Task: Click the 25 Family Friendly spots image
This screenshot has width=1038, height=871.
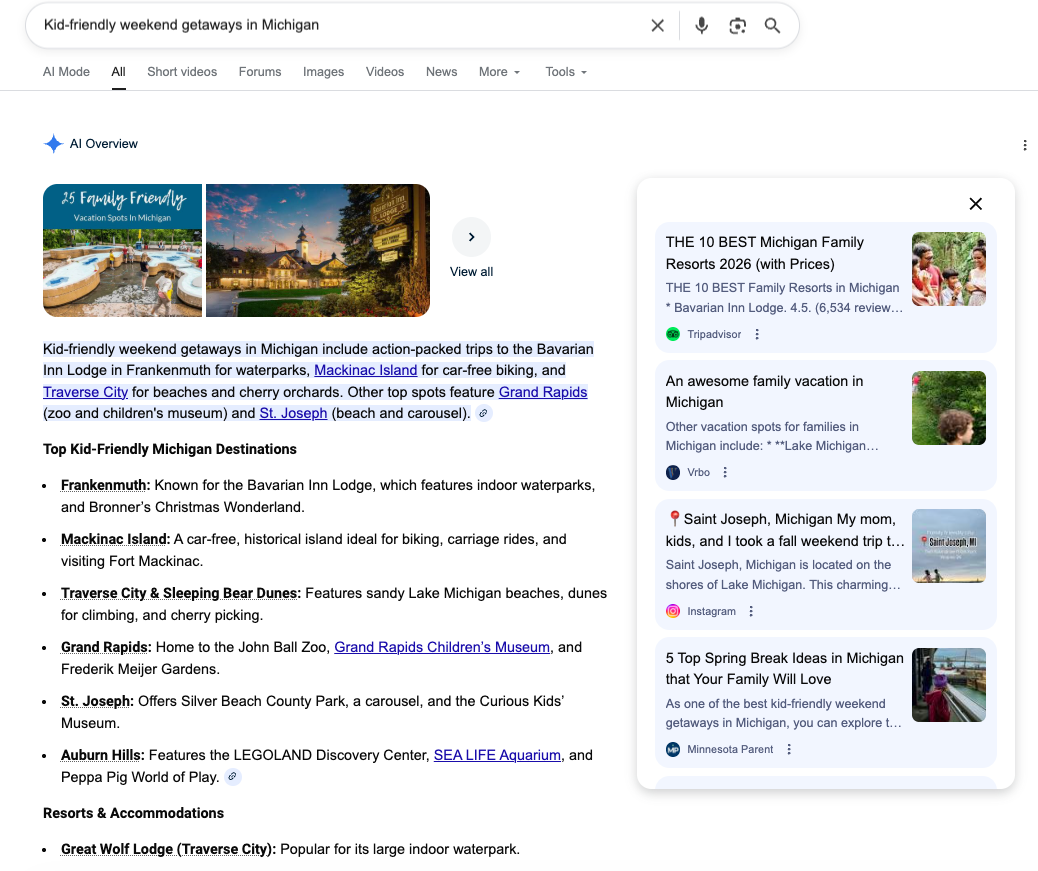Action: 122,250
